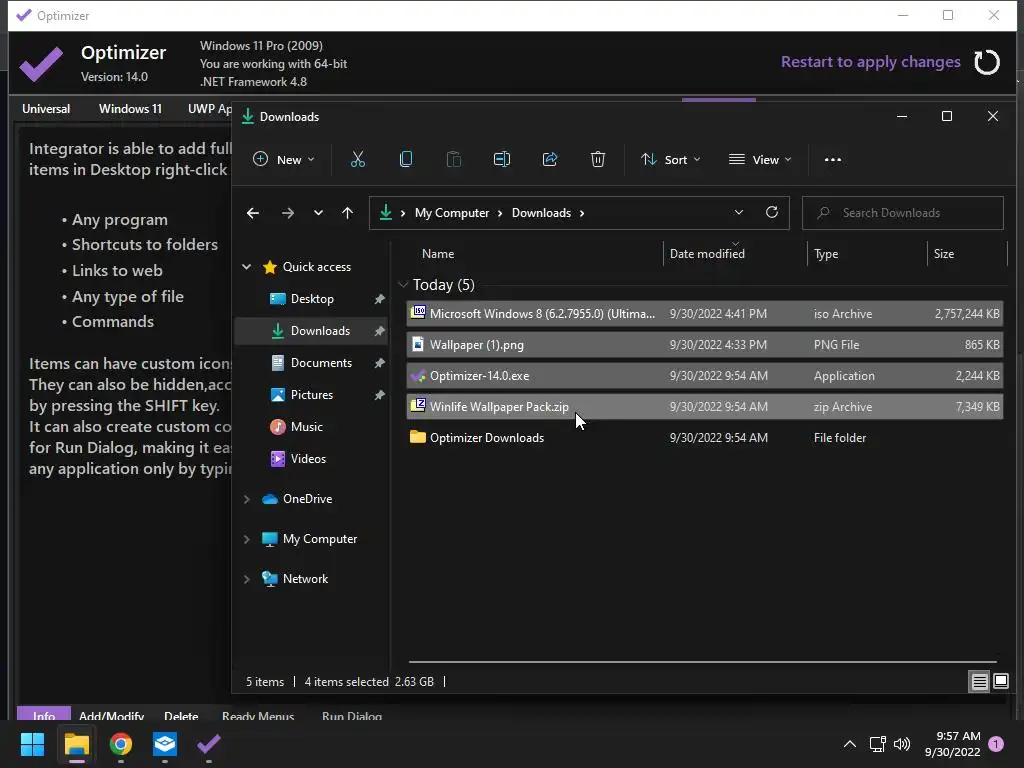Go back with the left arrow
This screenshot has height=768, width=1024.
pos(253,213)
